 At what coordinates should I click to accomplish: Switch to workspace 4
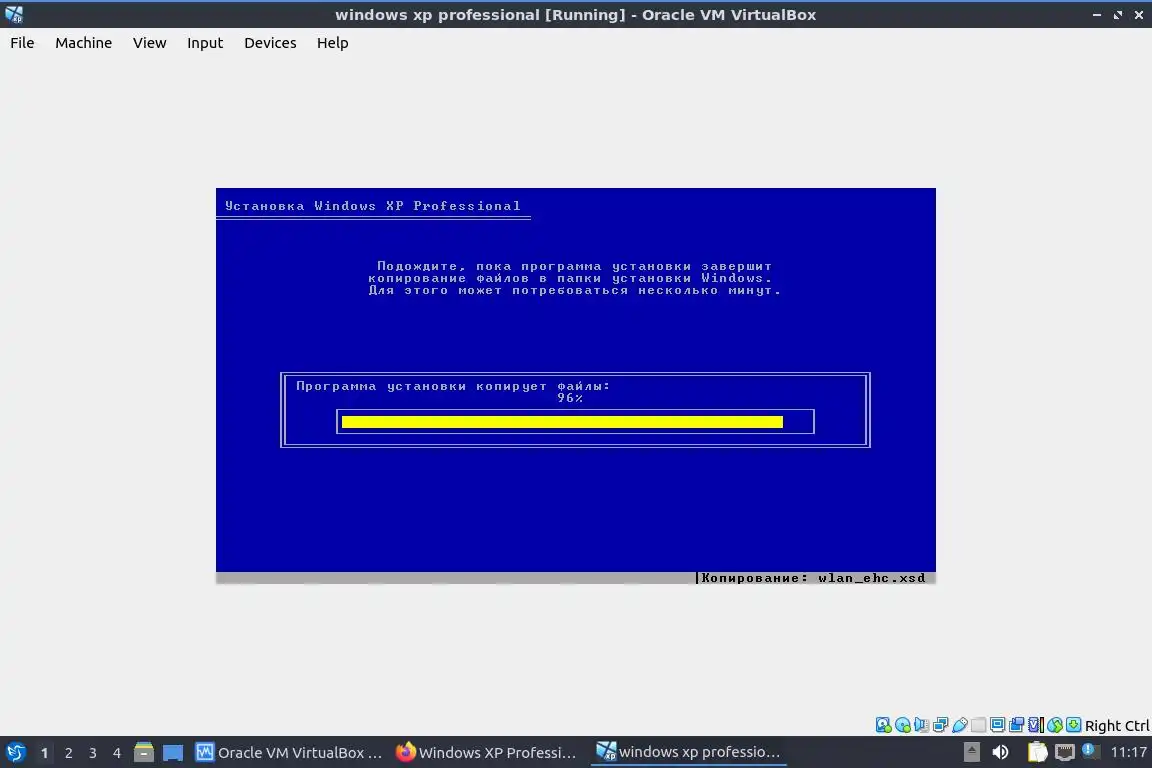tap(117, 753)
